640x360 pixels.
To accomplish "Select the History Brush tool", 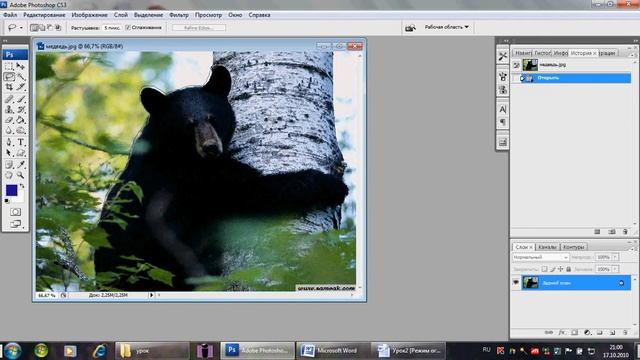I will click(x=20, y=109).
